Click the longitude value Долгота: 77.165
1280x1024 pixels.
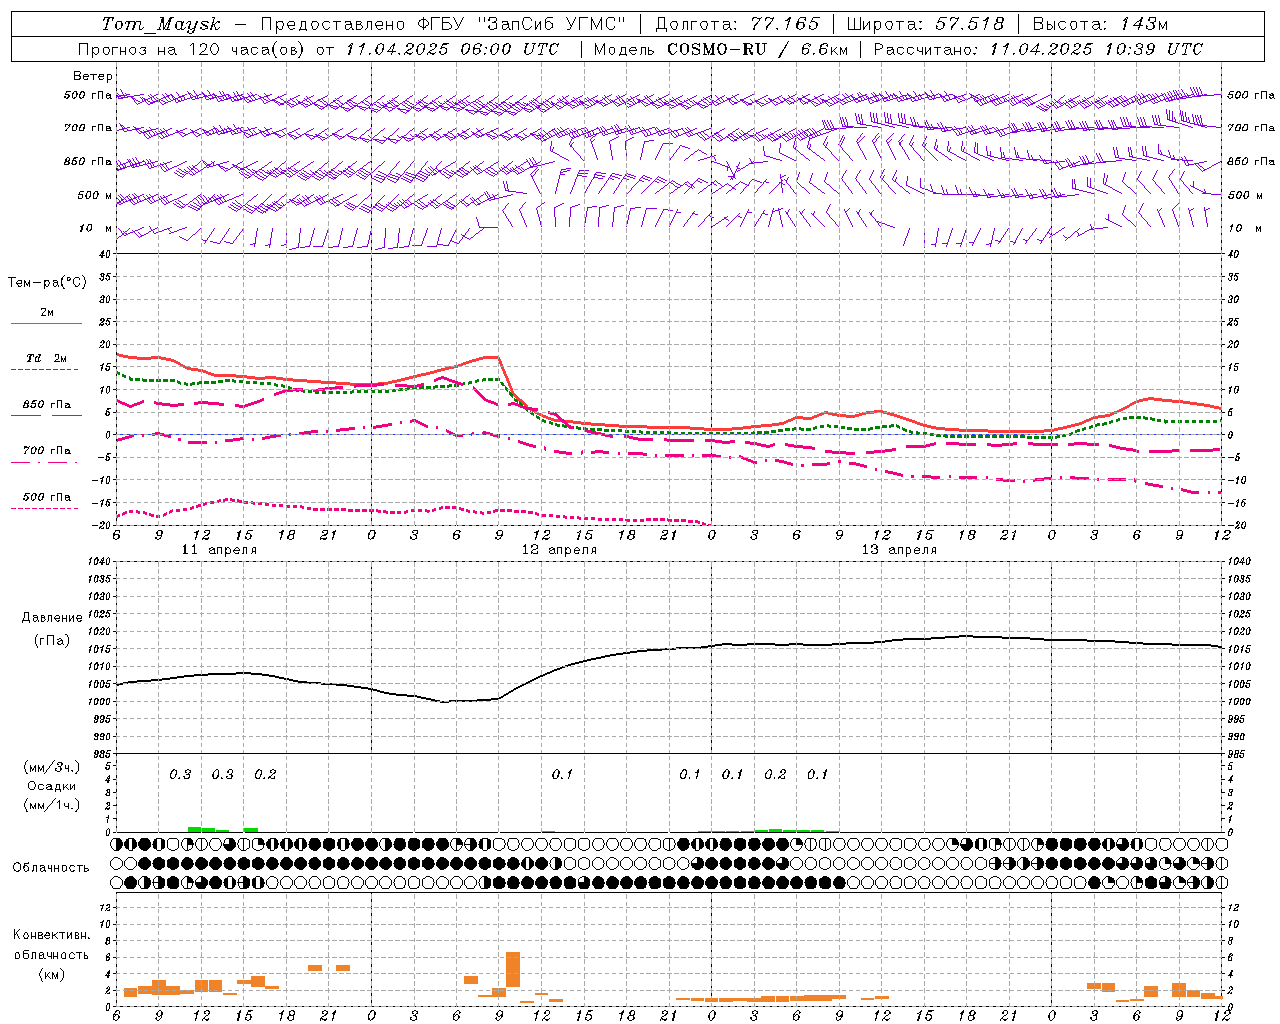coord(737,24)
